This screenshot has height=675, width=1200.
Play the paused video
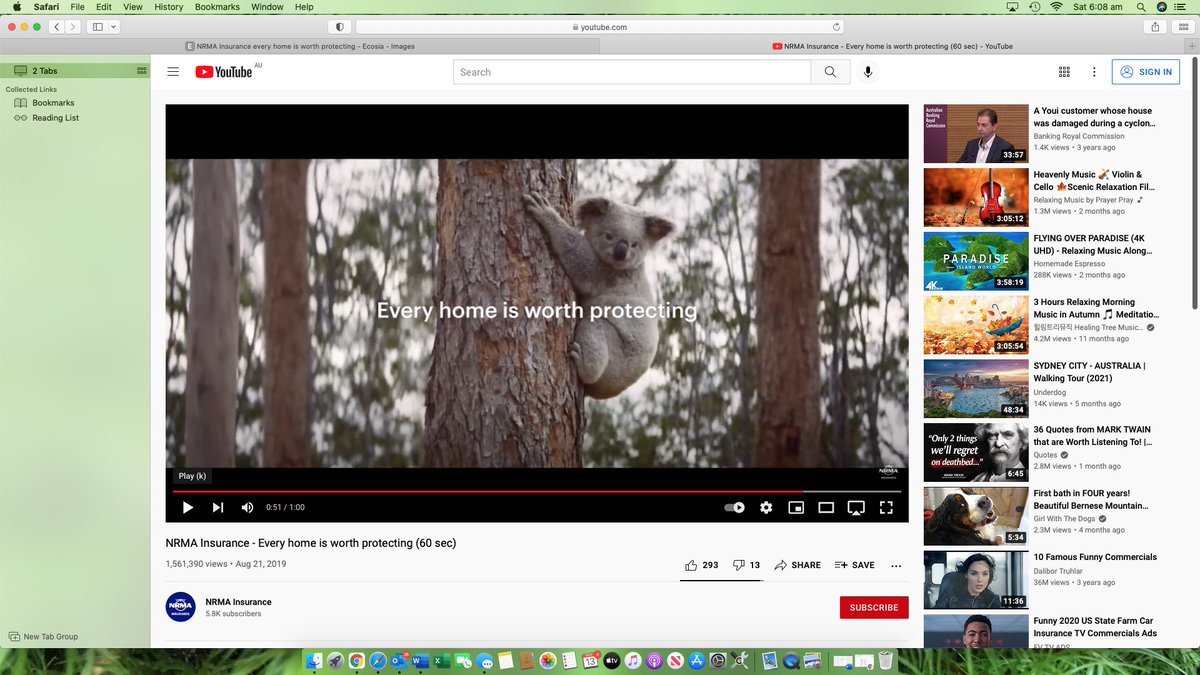coord(187,507)
